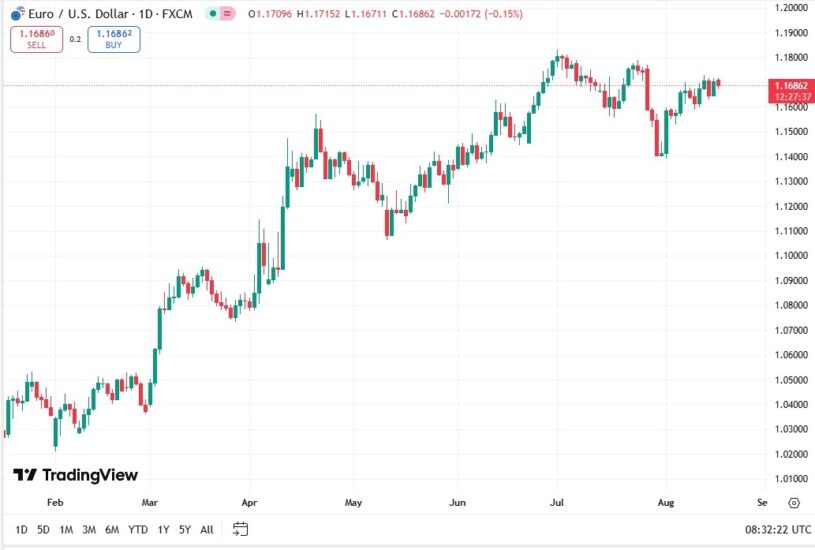Screen dimensions: 815x550
Task: Select the 5D time range
Action: pos(43,529)
